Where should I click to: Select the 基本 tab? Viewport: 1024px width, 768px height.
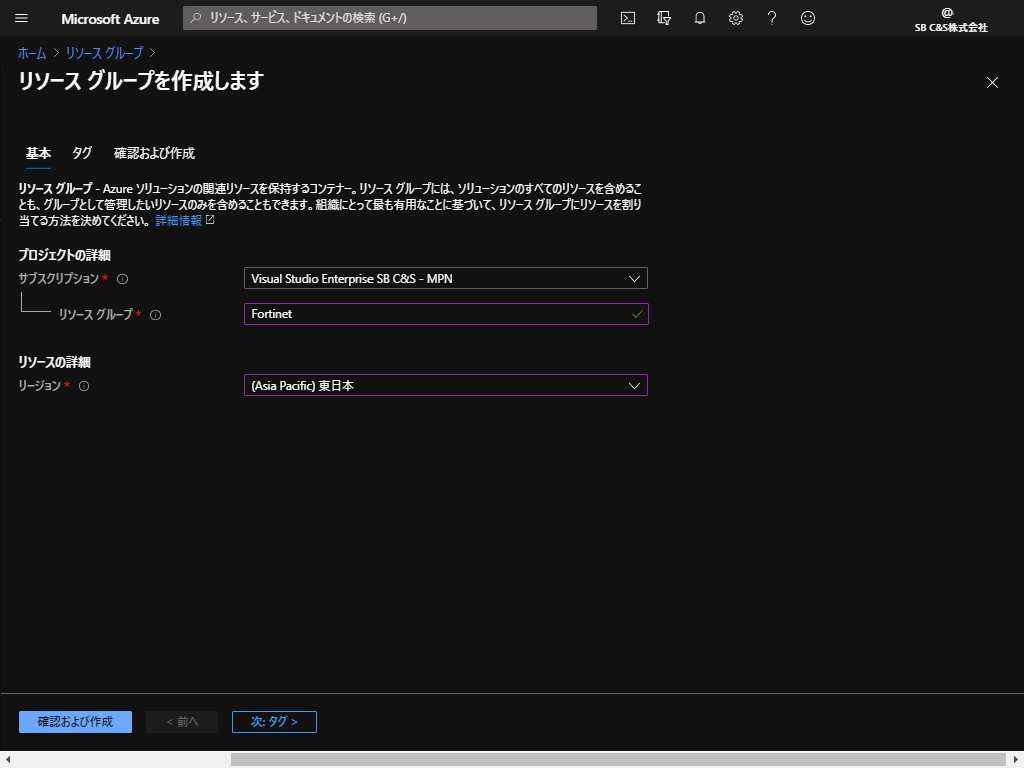39,153
